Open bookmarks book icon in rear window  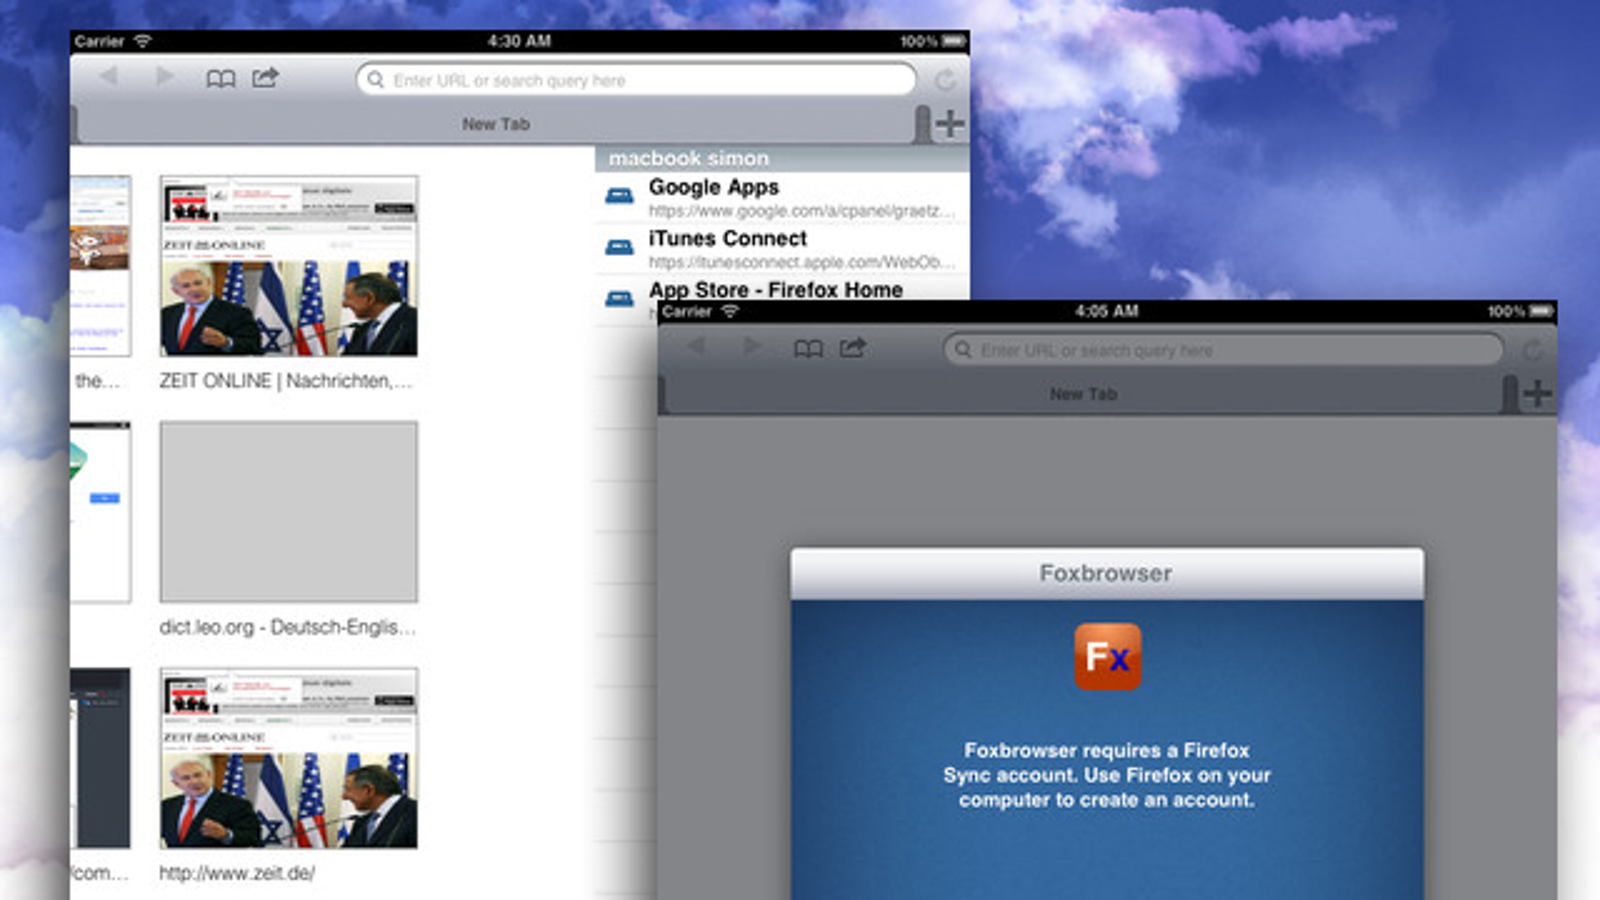point(221,78)
